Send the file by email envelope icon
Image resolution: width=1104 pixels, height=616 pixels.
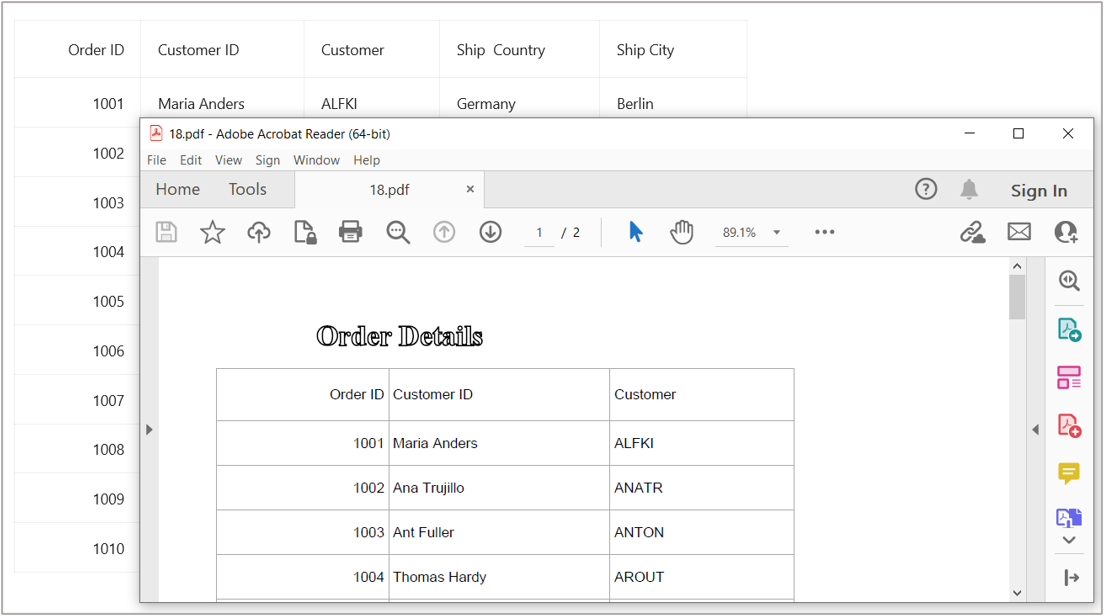tap(1019, 232)
